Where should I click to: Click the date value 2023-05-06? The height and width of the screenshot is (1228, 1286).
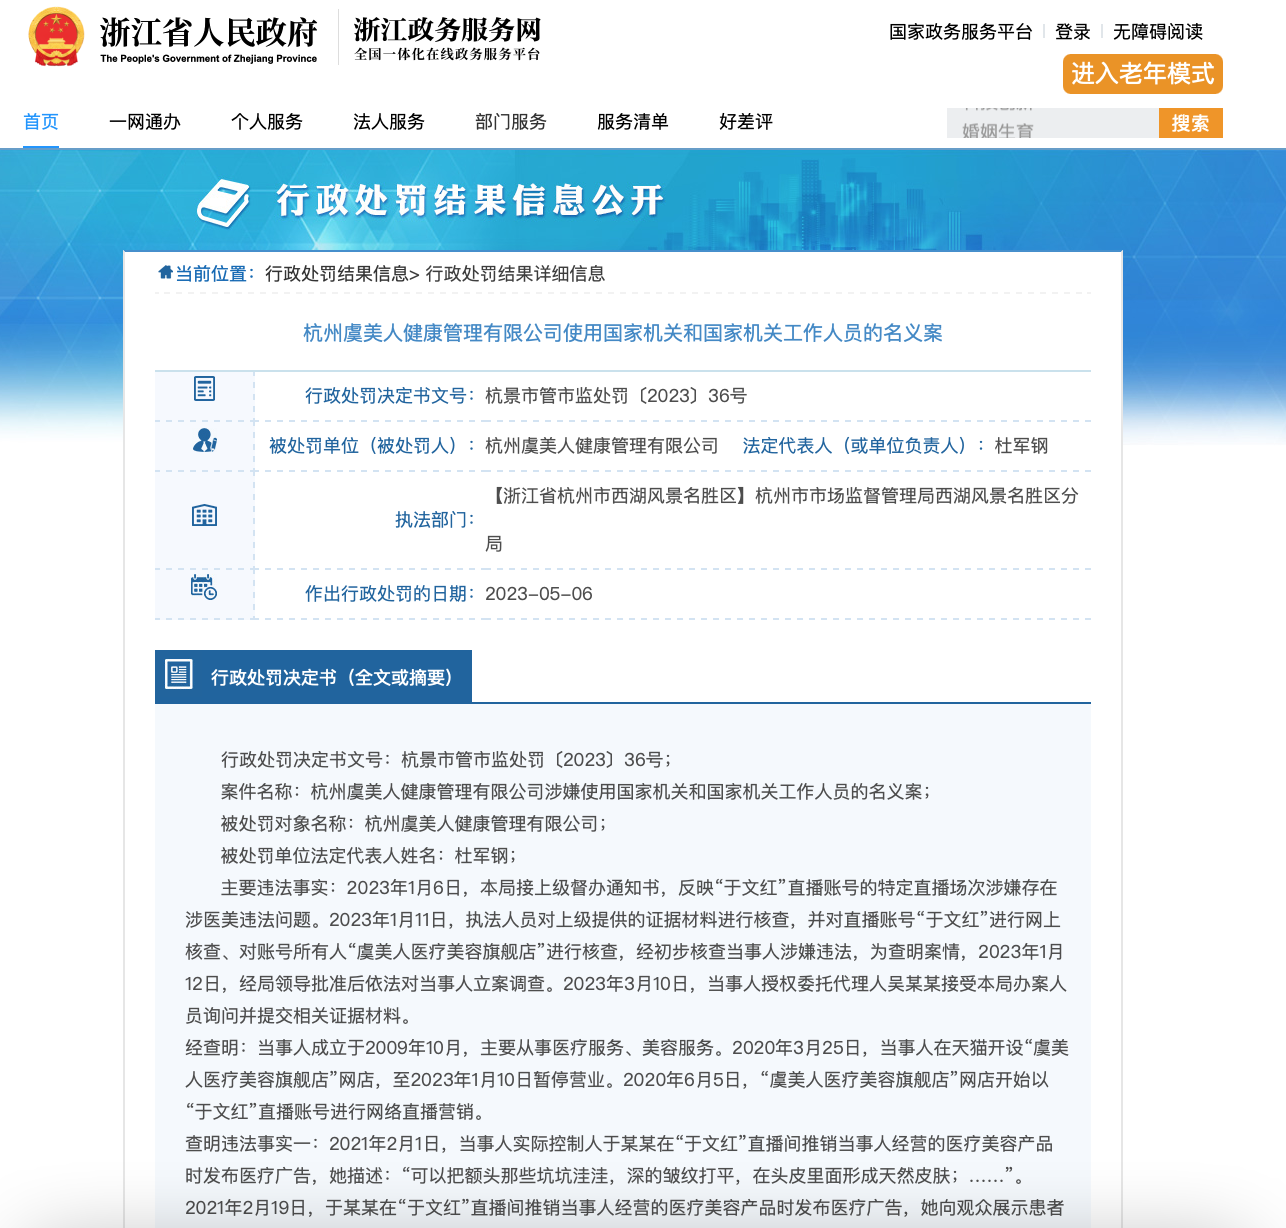pyautogui.click(x=539, y=594)
